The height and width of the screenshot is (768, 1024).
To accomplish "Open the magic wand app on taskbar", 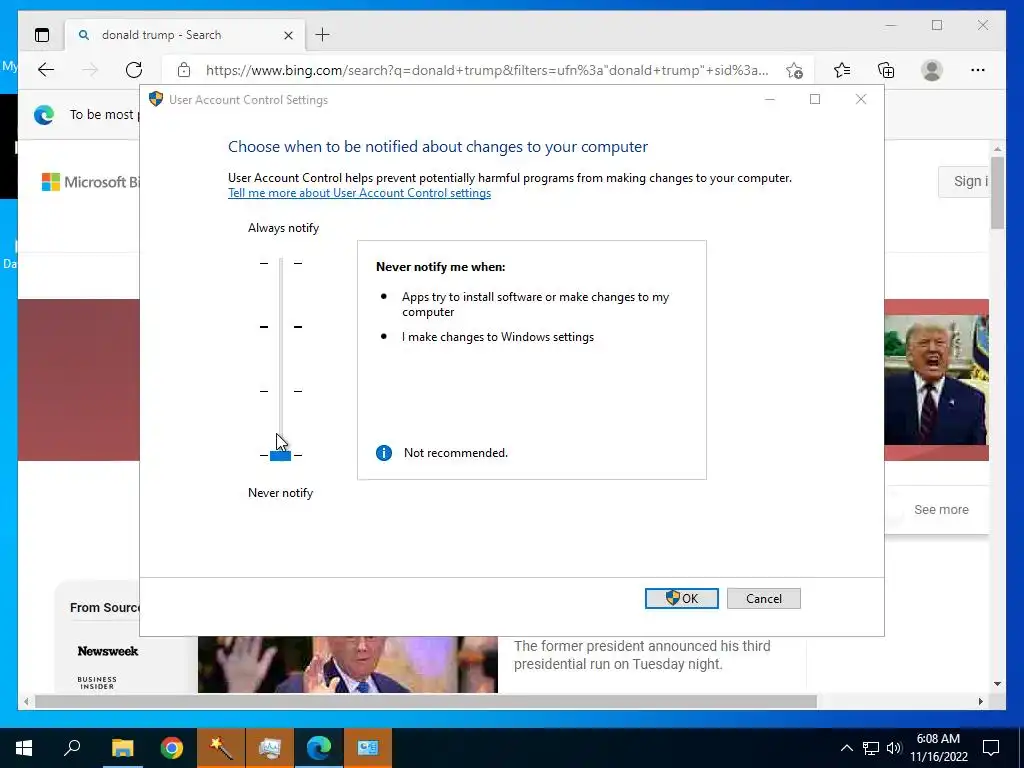I will (221, 748).
